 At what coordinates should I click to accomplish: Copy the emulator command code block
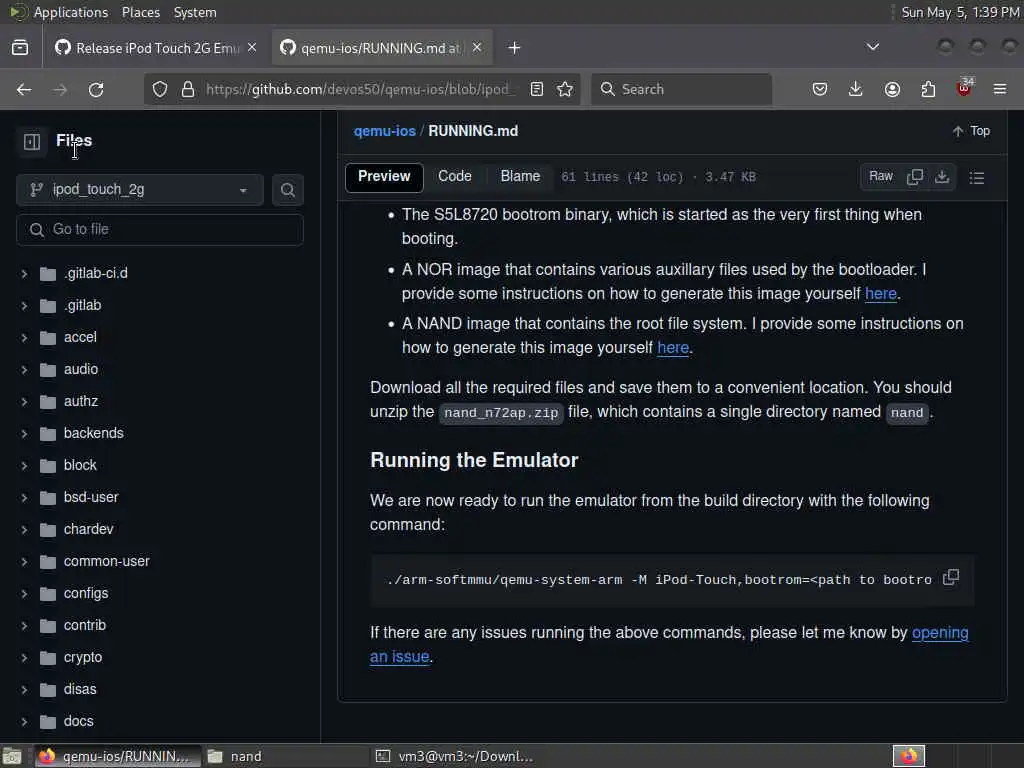coord(951,578)
